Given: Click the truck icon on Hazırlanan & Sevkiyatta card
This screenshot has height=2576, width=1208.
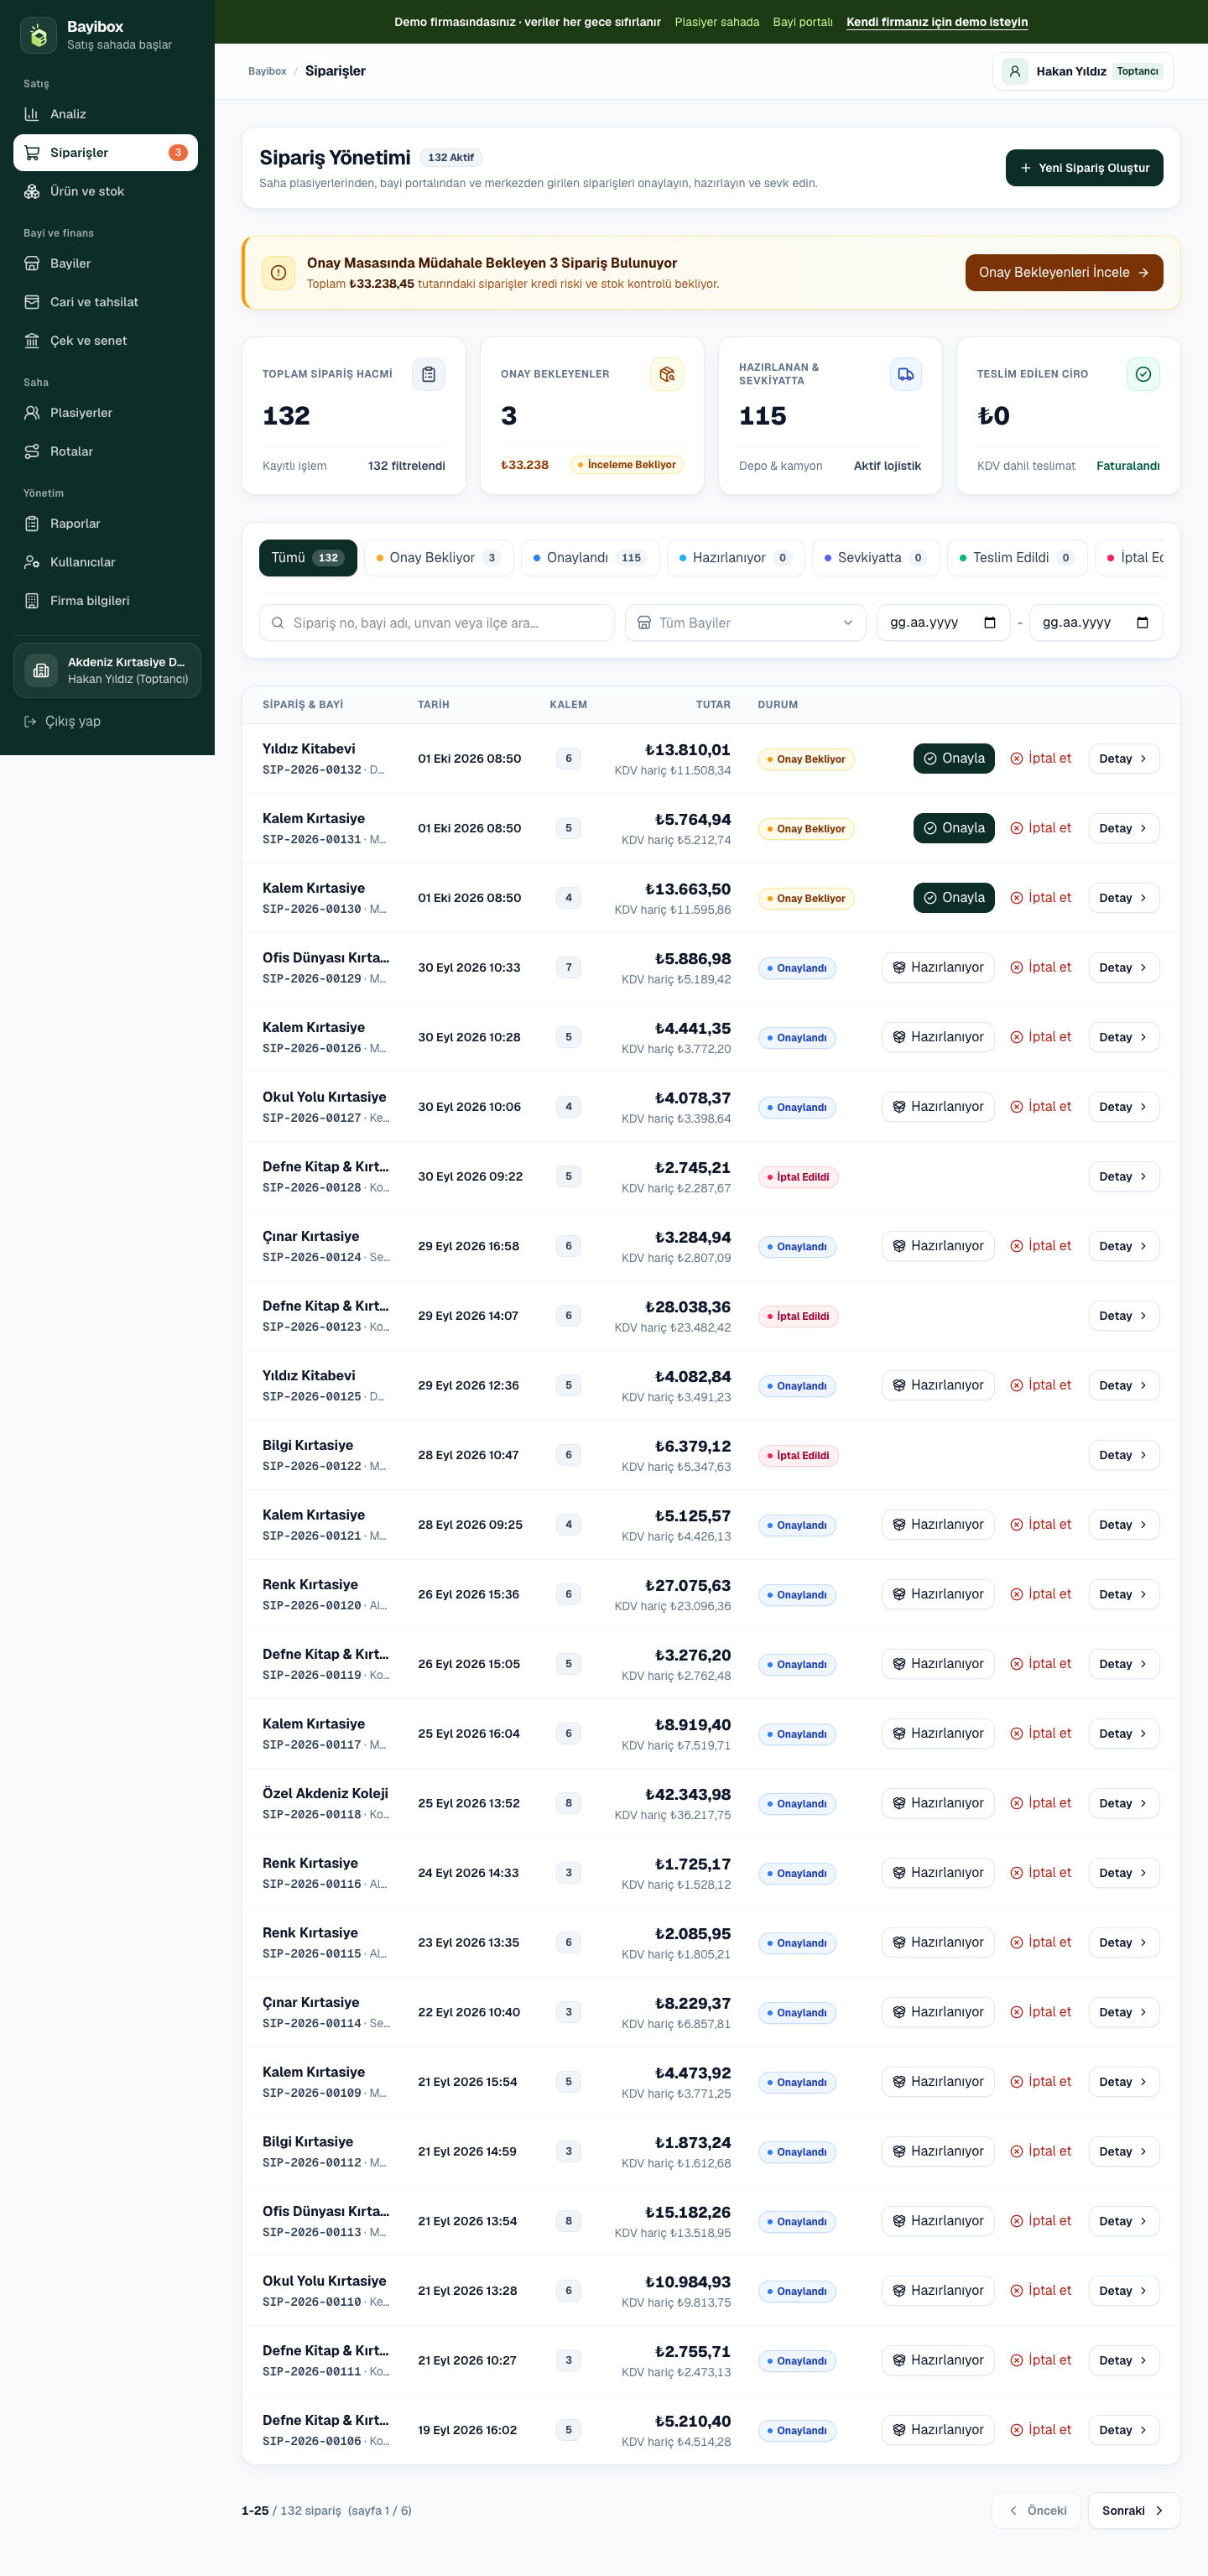Looking at the screenshot, I should point(905,374).
